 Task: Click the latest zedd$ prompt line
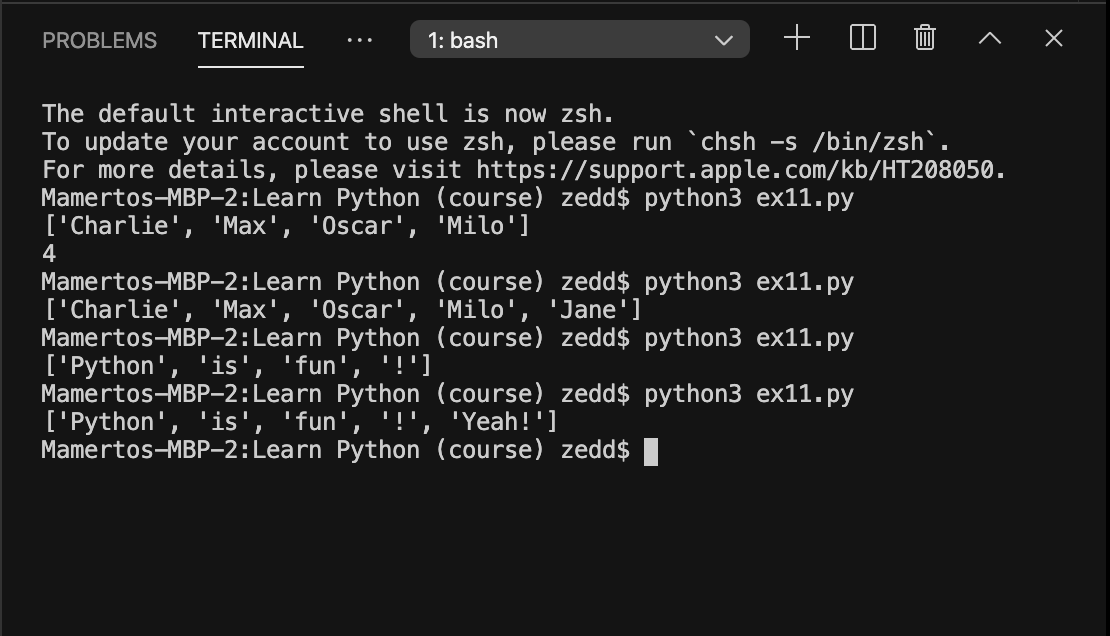(x=340, y=450)
